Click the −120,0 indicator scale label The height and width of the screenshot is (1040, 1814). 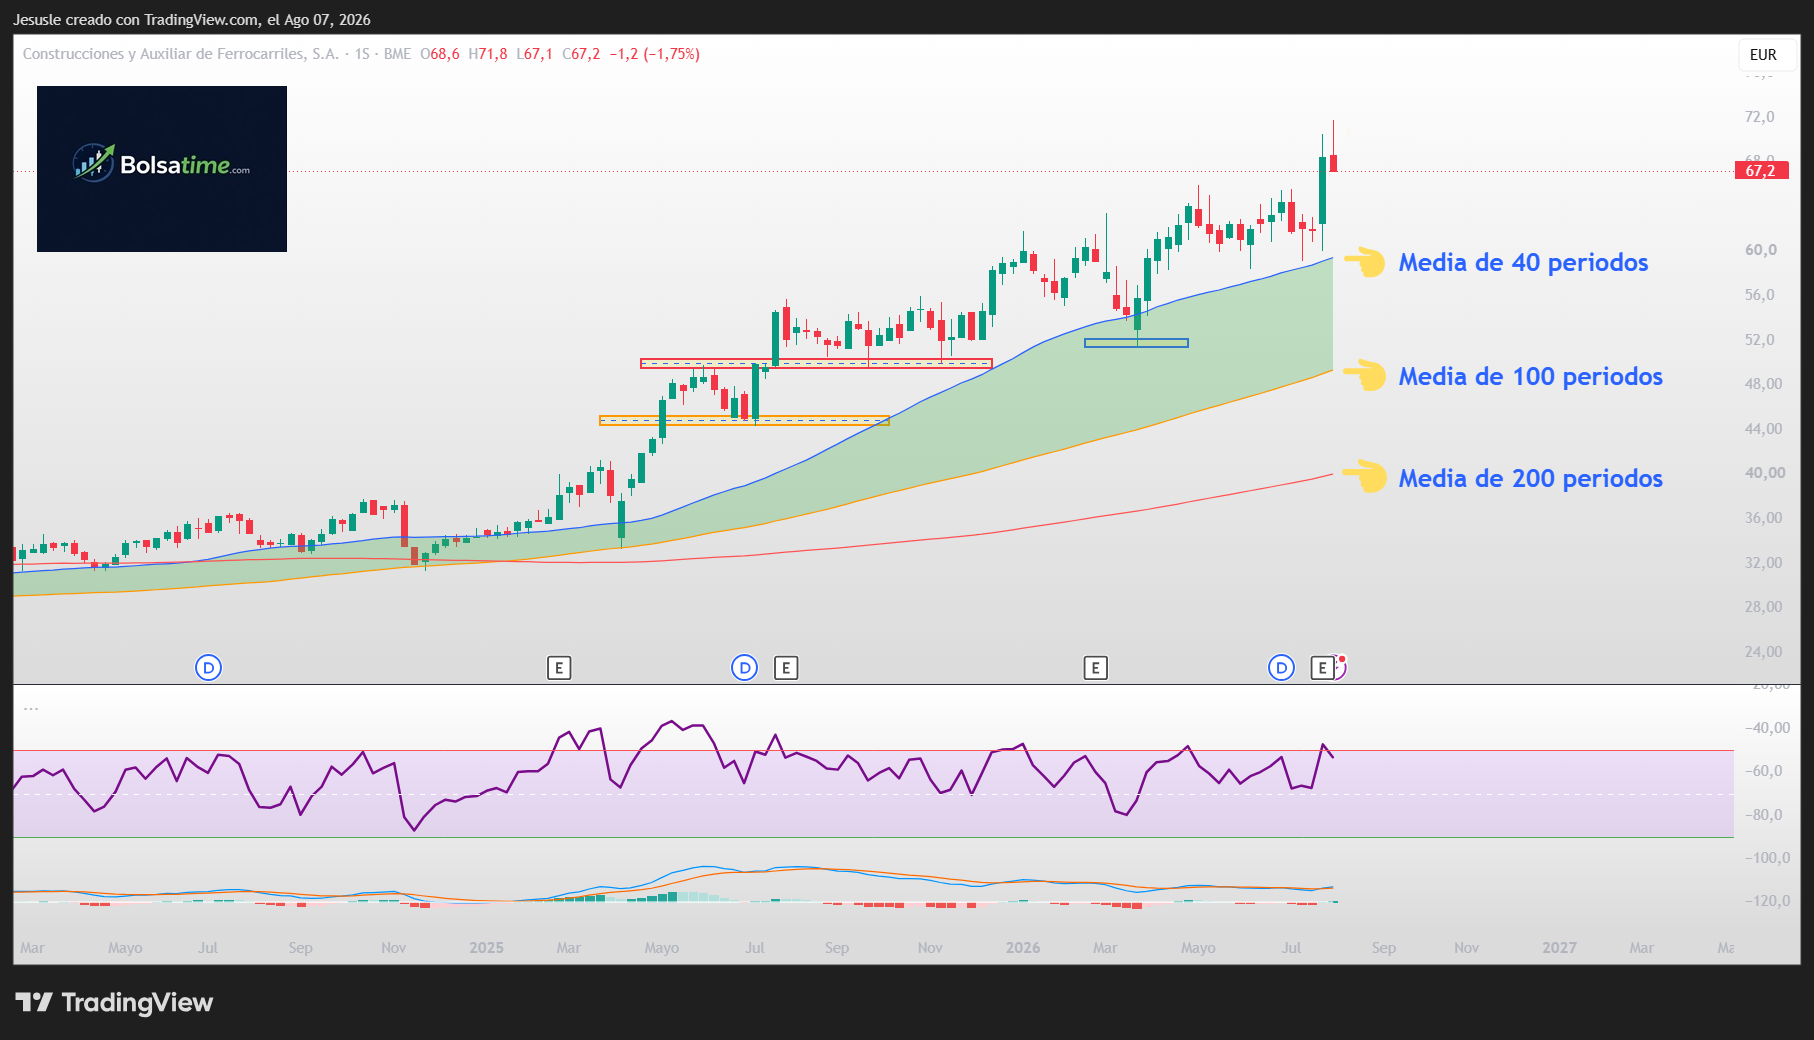click(1767, 901)
